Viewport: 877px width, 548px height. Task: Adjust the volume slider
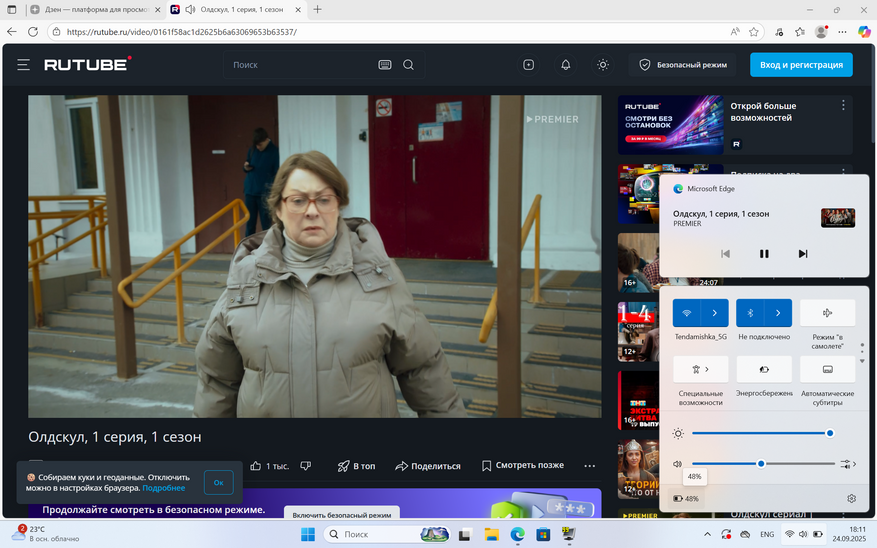pos(763,464)
